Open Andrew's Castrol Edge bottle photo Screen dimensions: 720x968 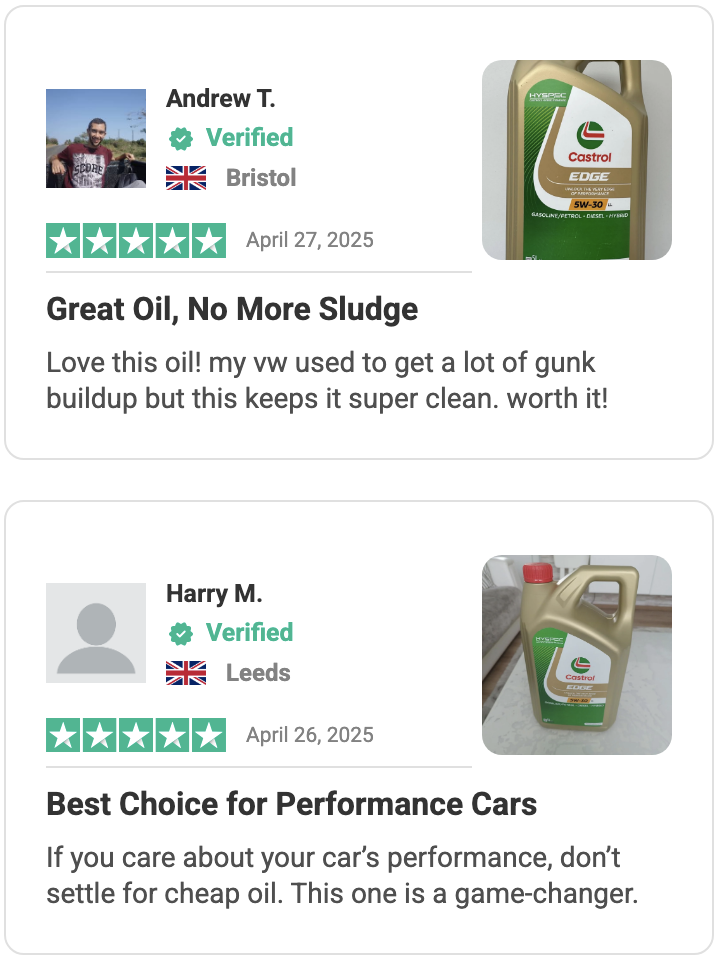click(x=577, y=160)
